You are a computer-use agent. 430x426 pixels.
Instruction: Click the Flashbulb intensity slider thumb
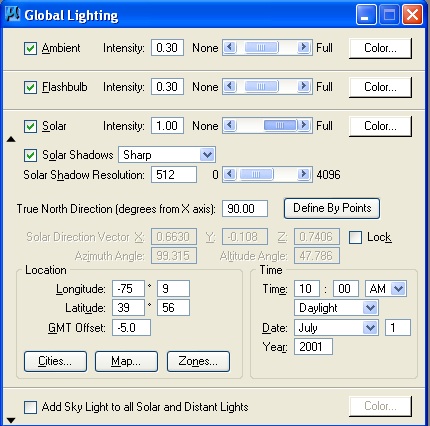point(261,86)
